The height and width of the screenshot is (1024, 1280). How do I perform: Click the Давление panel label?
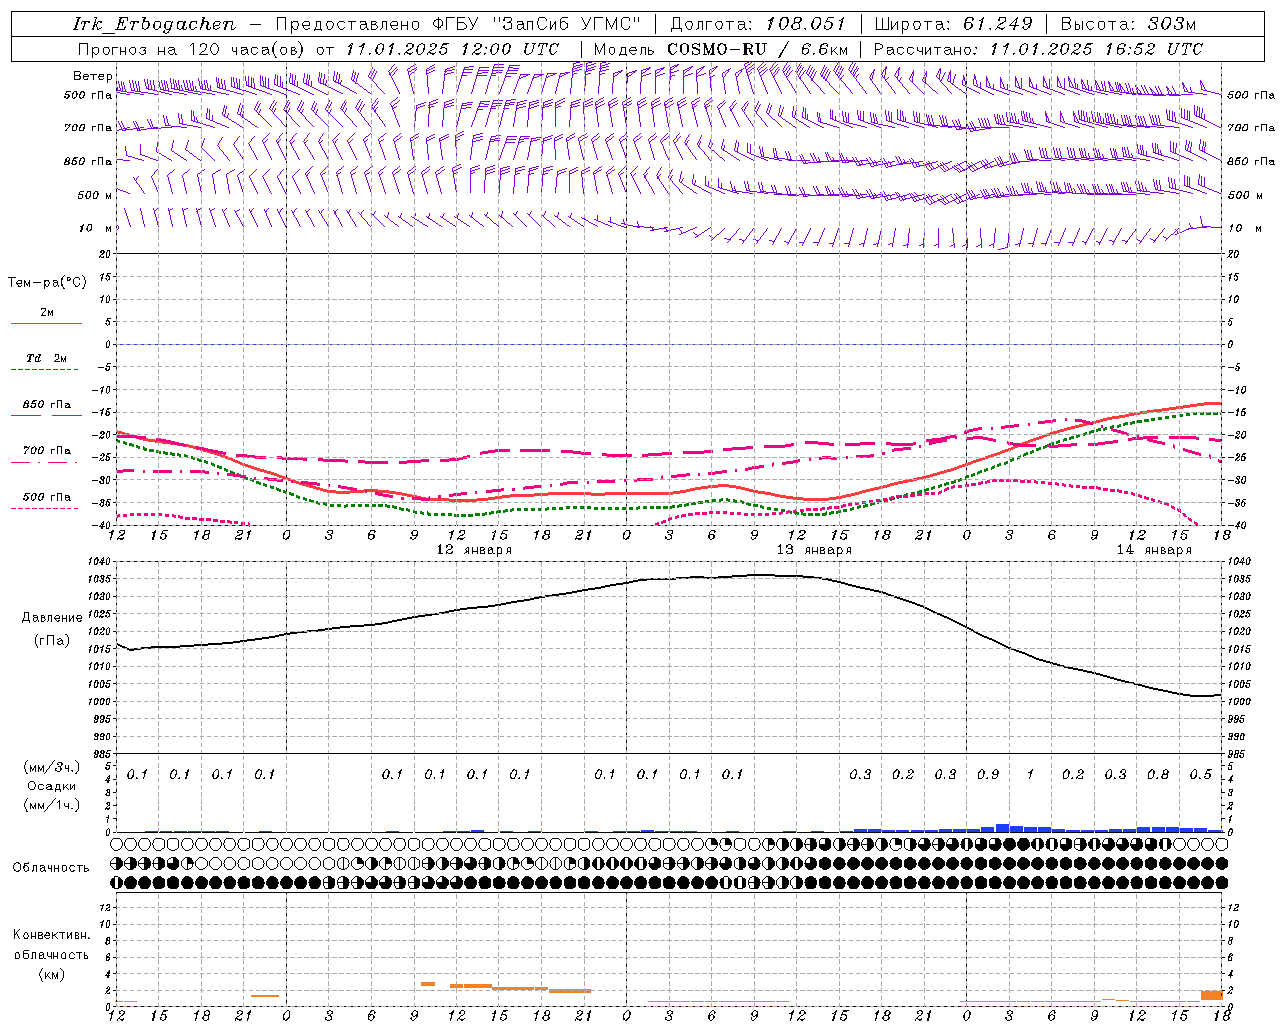(x=52, y=618)
